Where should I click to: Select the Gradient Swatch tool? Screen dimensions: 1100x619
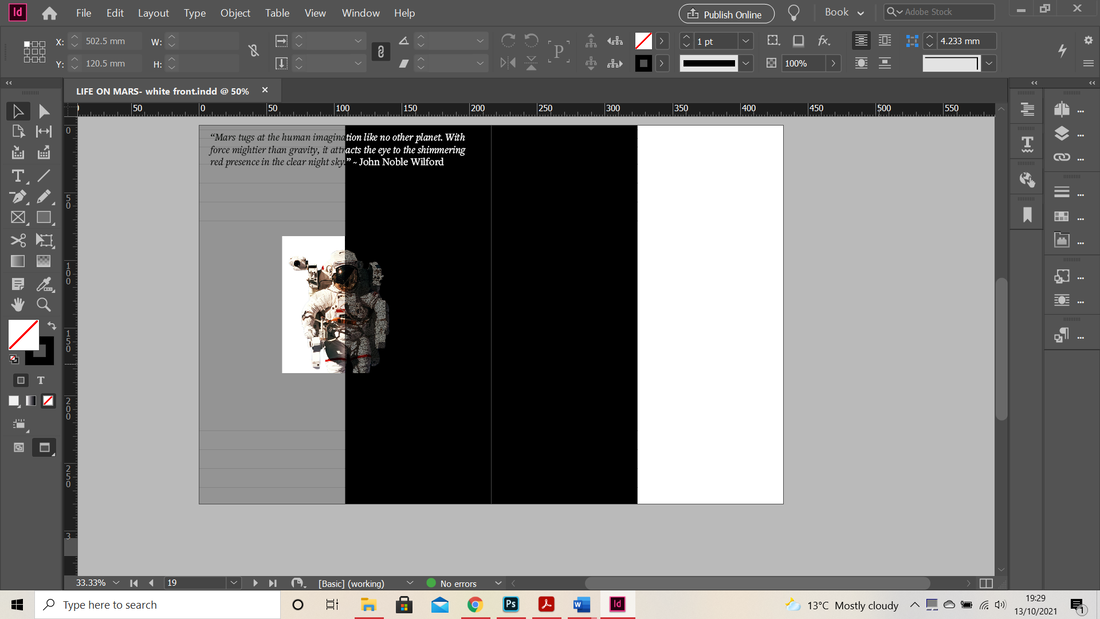coord(18,261)
